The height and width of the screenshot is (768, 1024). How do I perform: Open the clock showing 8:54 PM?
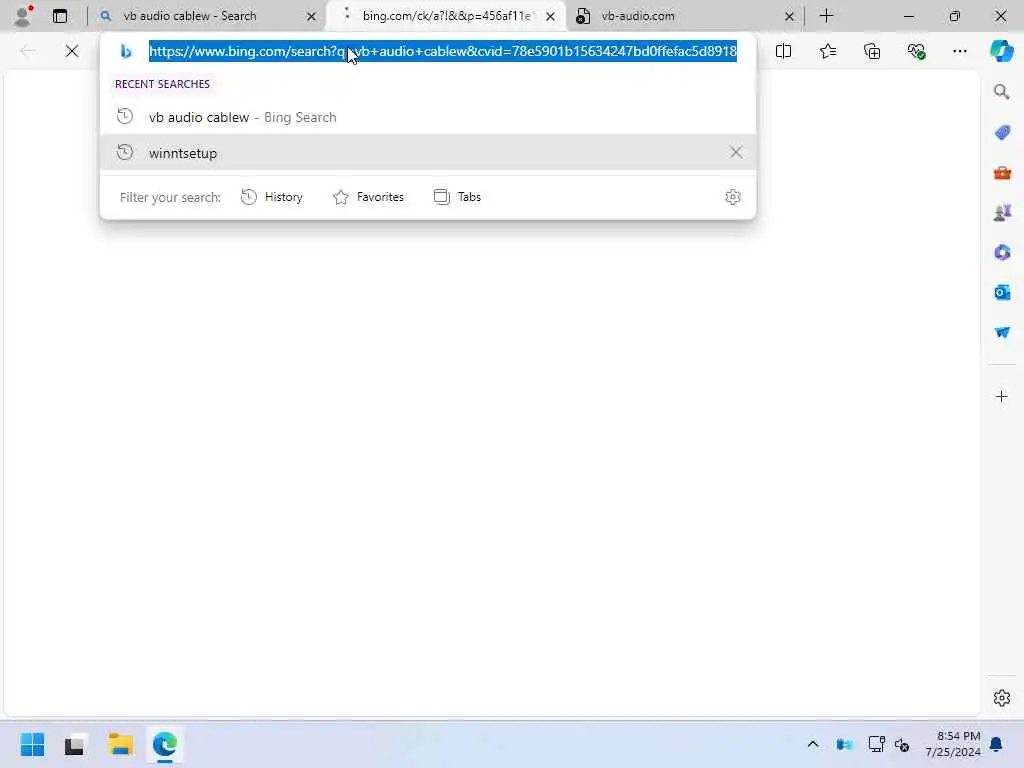(953, 744)
